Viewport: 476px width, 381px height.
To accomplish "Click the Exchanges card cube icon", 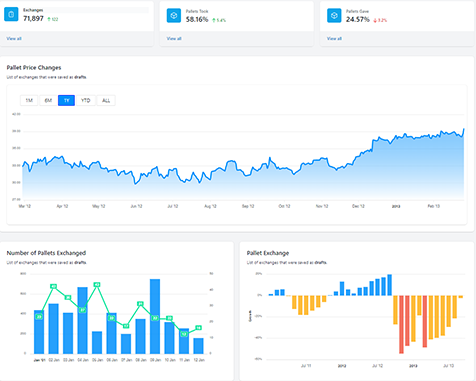I will [x=11, y=15].
